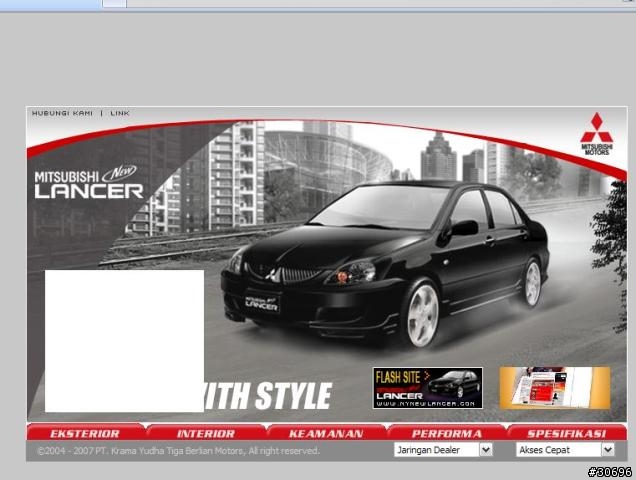Image resolution: width=636 pixels, height=480 pixels.
Task: Click the copyright Krama Yudha text
Action: 178,451
